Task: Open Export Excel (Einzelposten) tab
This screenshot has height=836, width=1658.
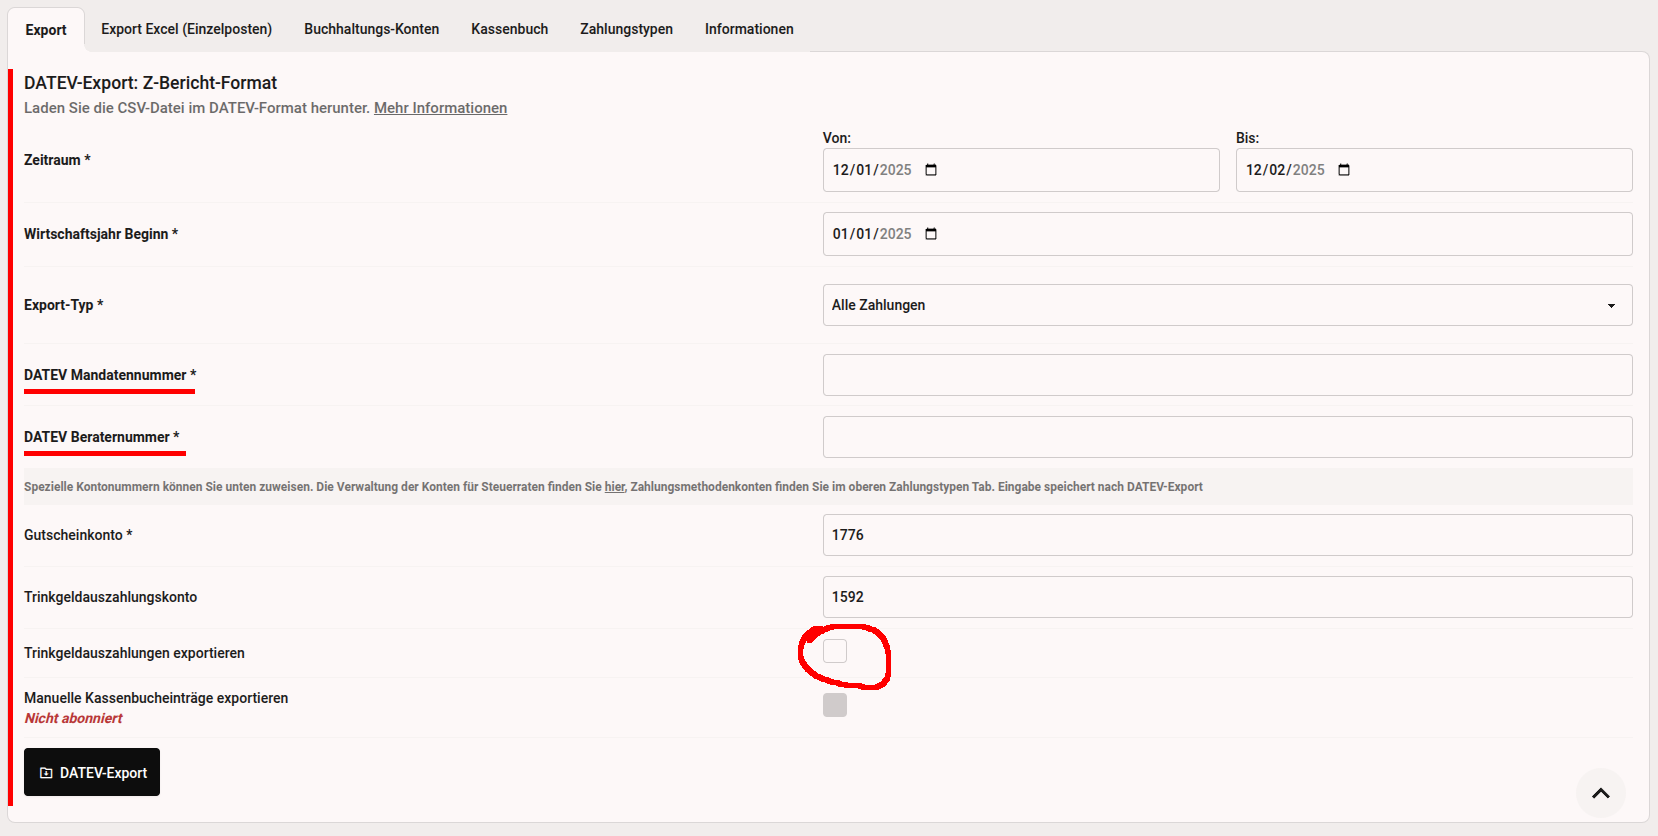Action: click(x=186, y=29)
